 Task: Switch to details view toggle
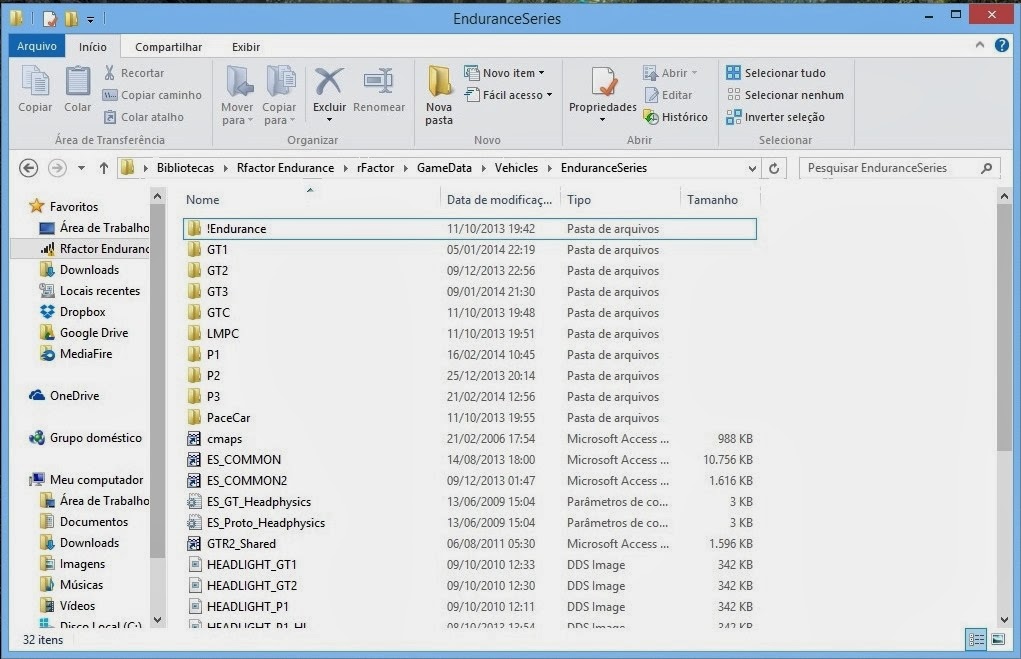976,639
